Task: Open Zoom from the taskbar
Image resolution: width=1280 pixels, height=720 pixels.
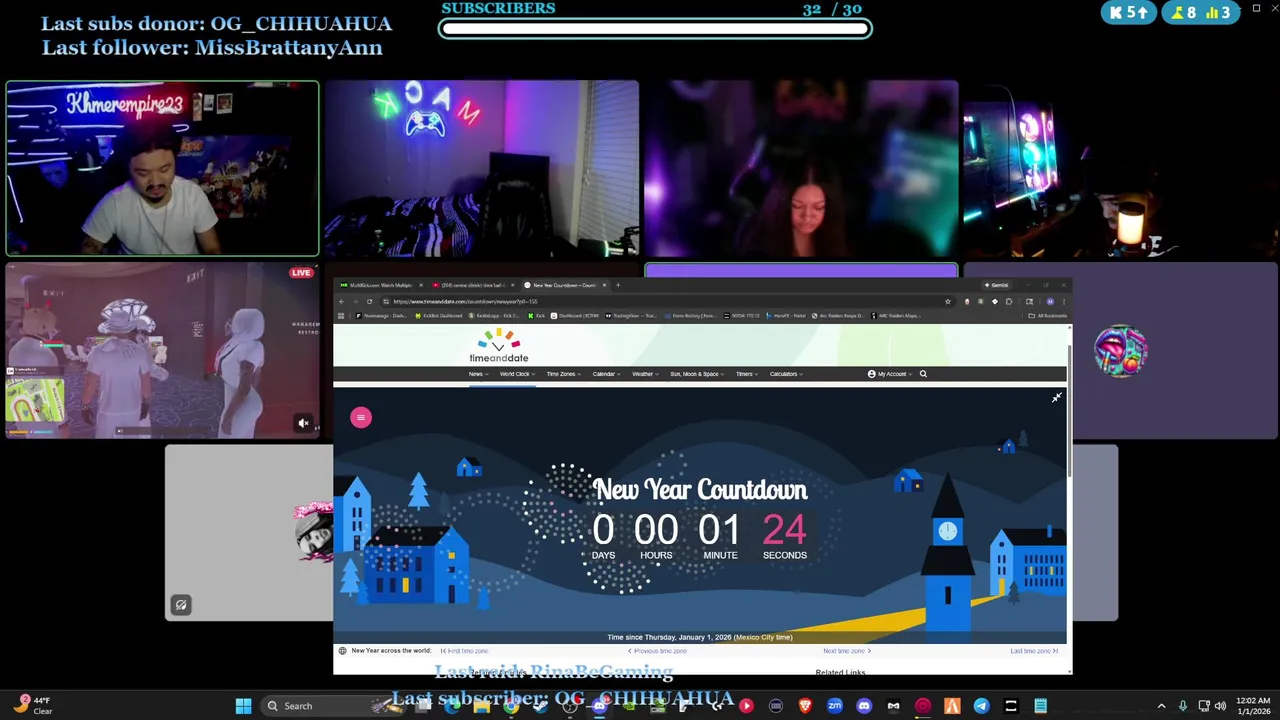Action: (834, 706)
